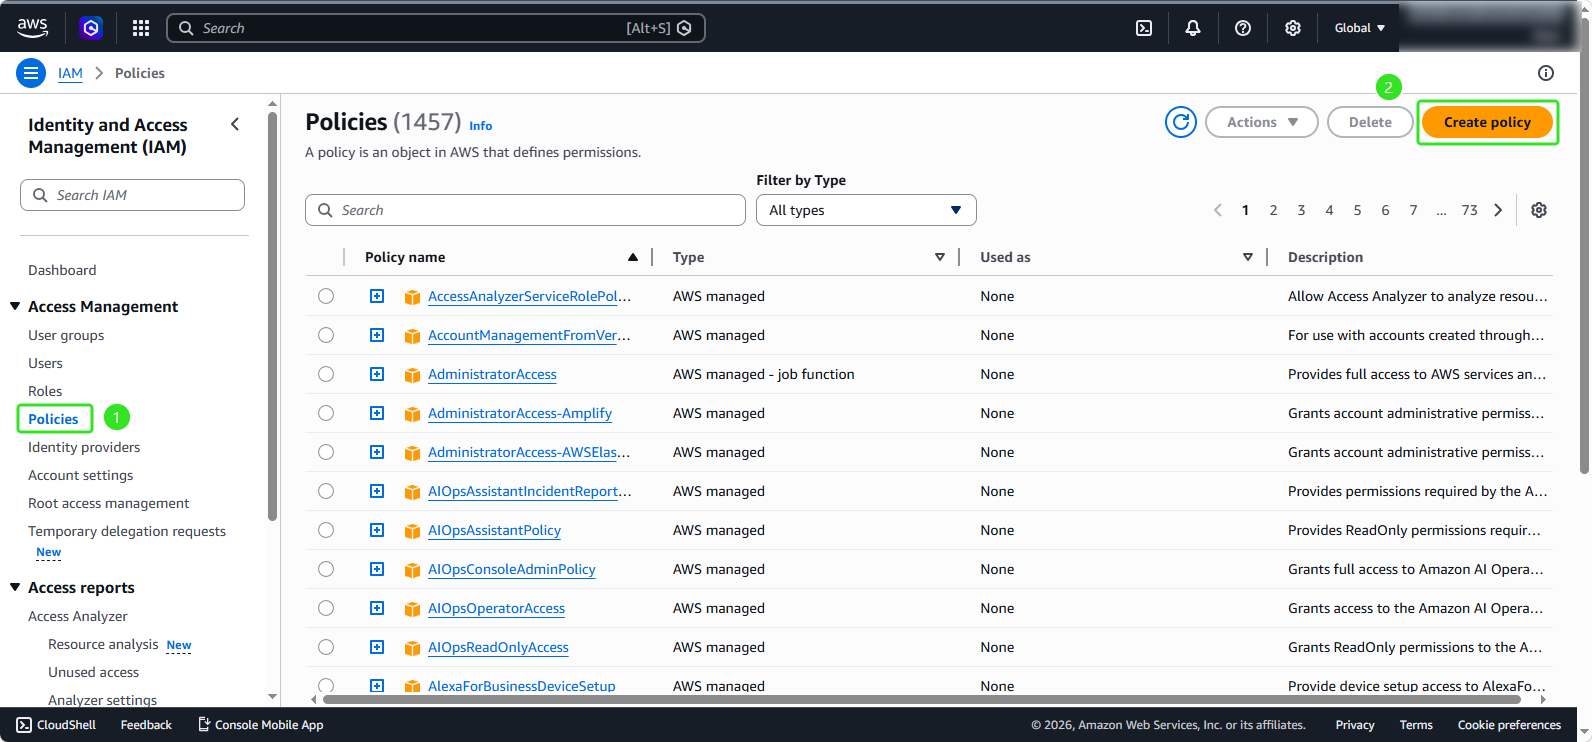Click the CloudShell button in the footer
The height and width of the screenshot is (742, 1592).
(x=56, y=725)
